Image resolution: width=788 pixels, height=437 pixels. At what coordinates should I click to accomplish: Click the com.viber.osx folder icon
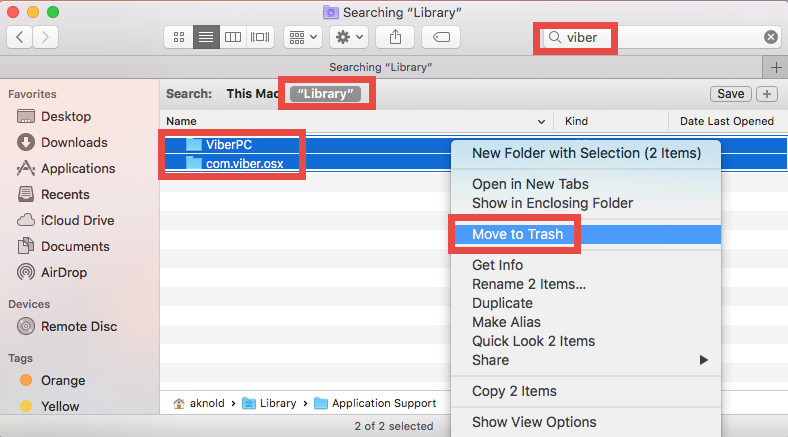coord(193,163)
